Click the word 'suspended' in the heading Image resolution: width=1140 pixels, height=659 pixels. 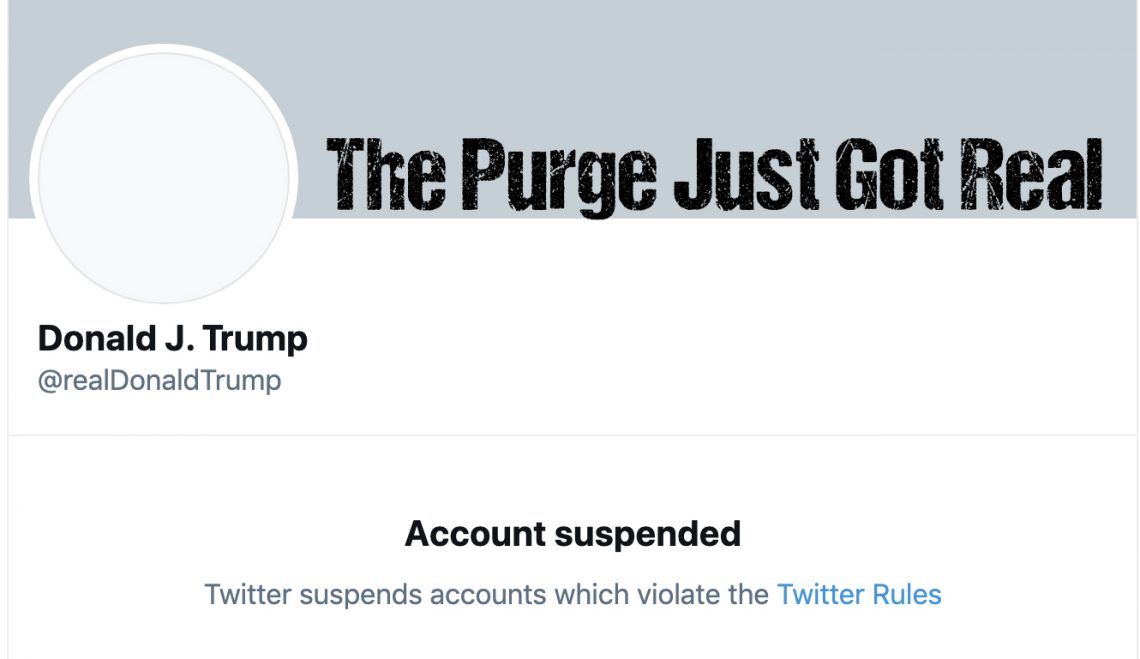(x=648, y=534)
